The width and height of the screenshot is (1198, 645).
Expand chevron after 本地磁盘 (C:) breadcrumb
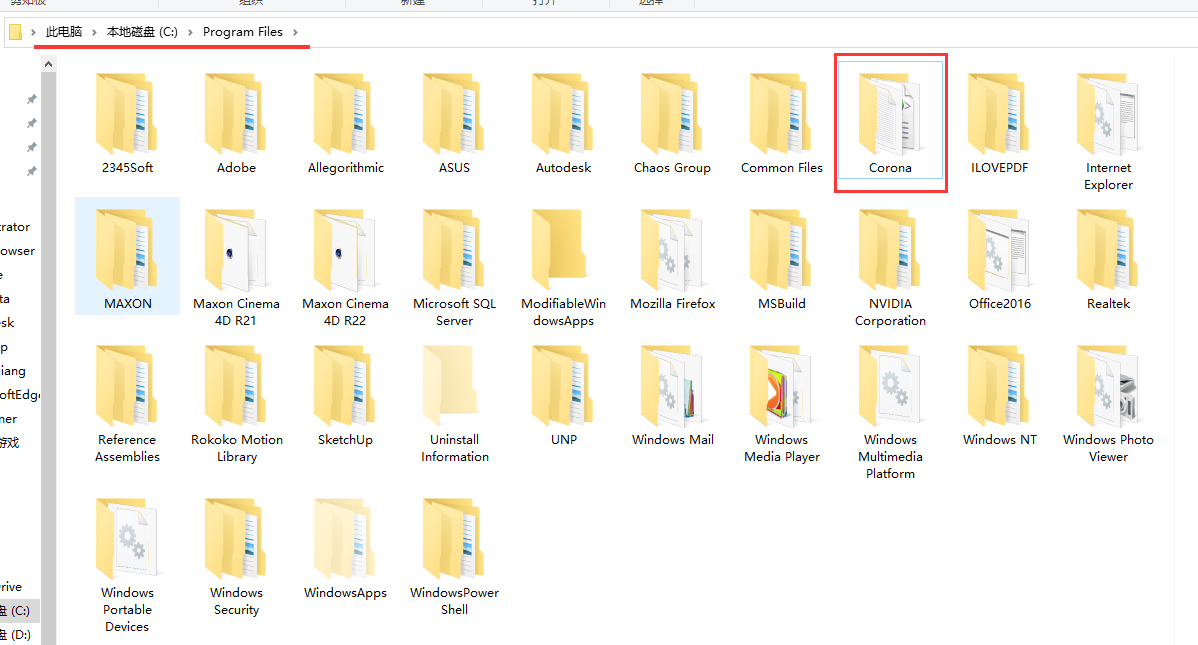[190, 32]
